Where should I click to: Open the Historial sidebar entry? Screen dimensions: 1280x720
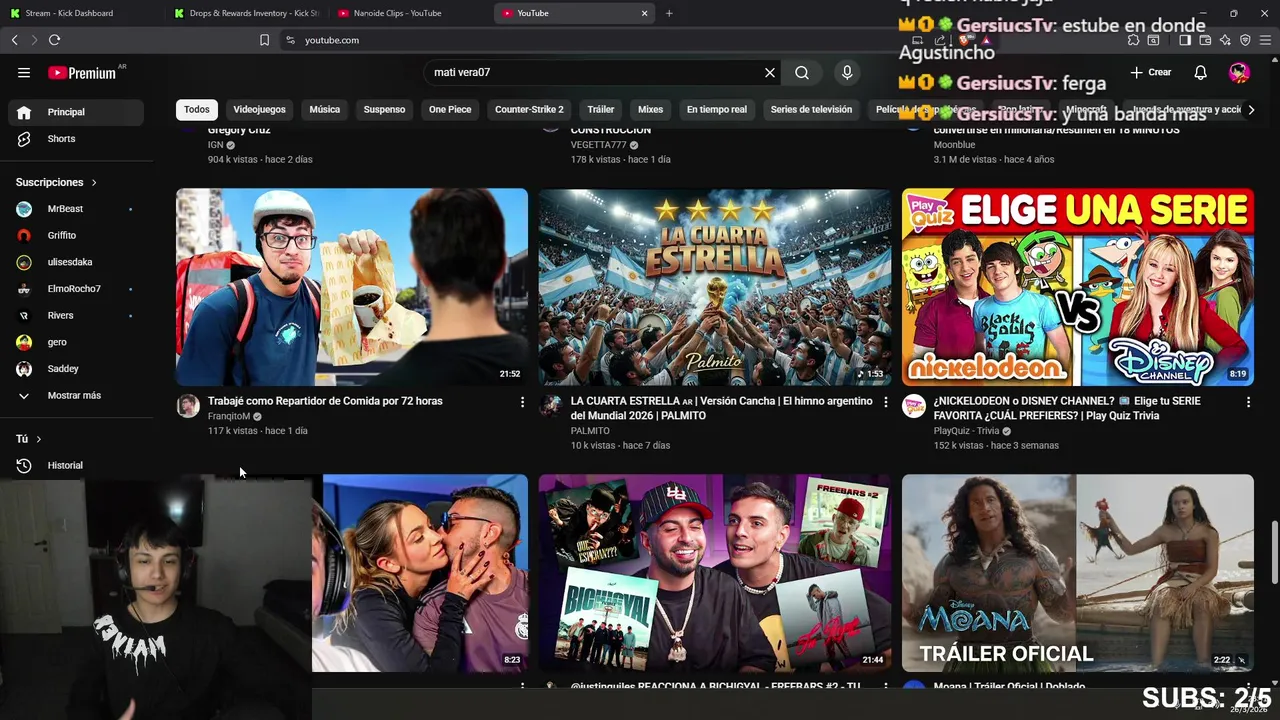78,465
